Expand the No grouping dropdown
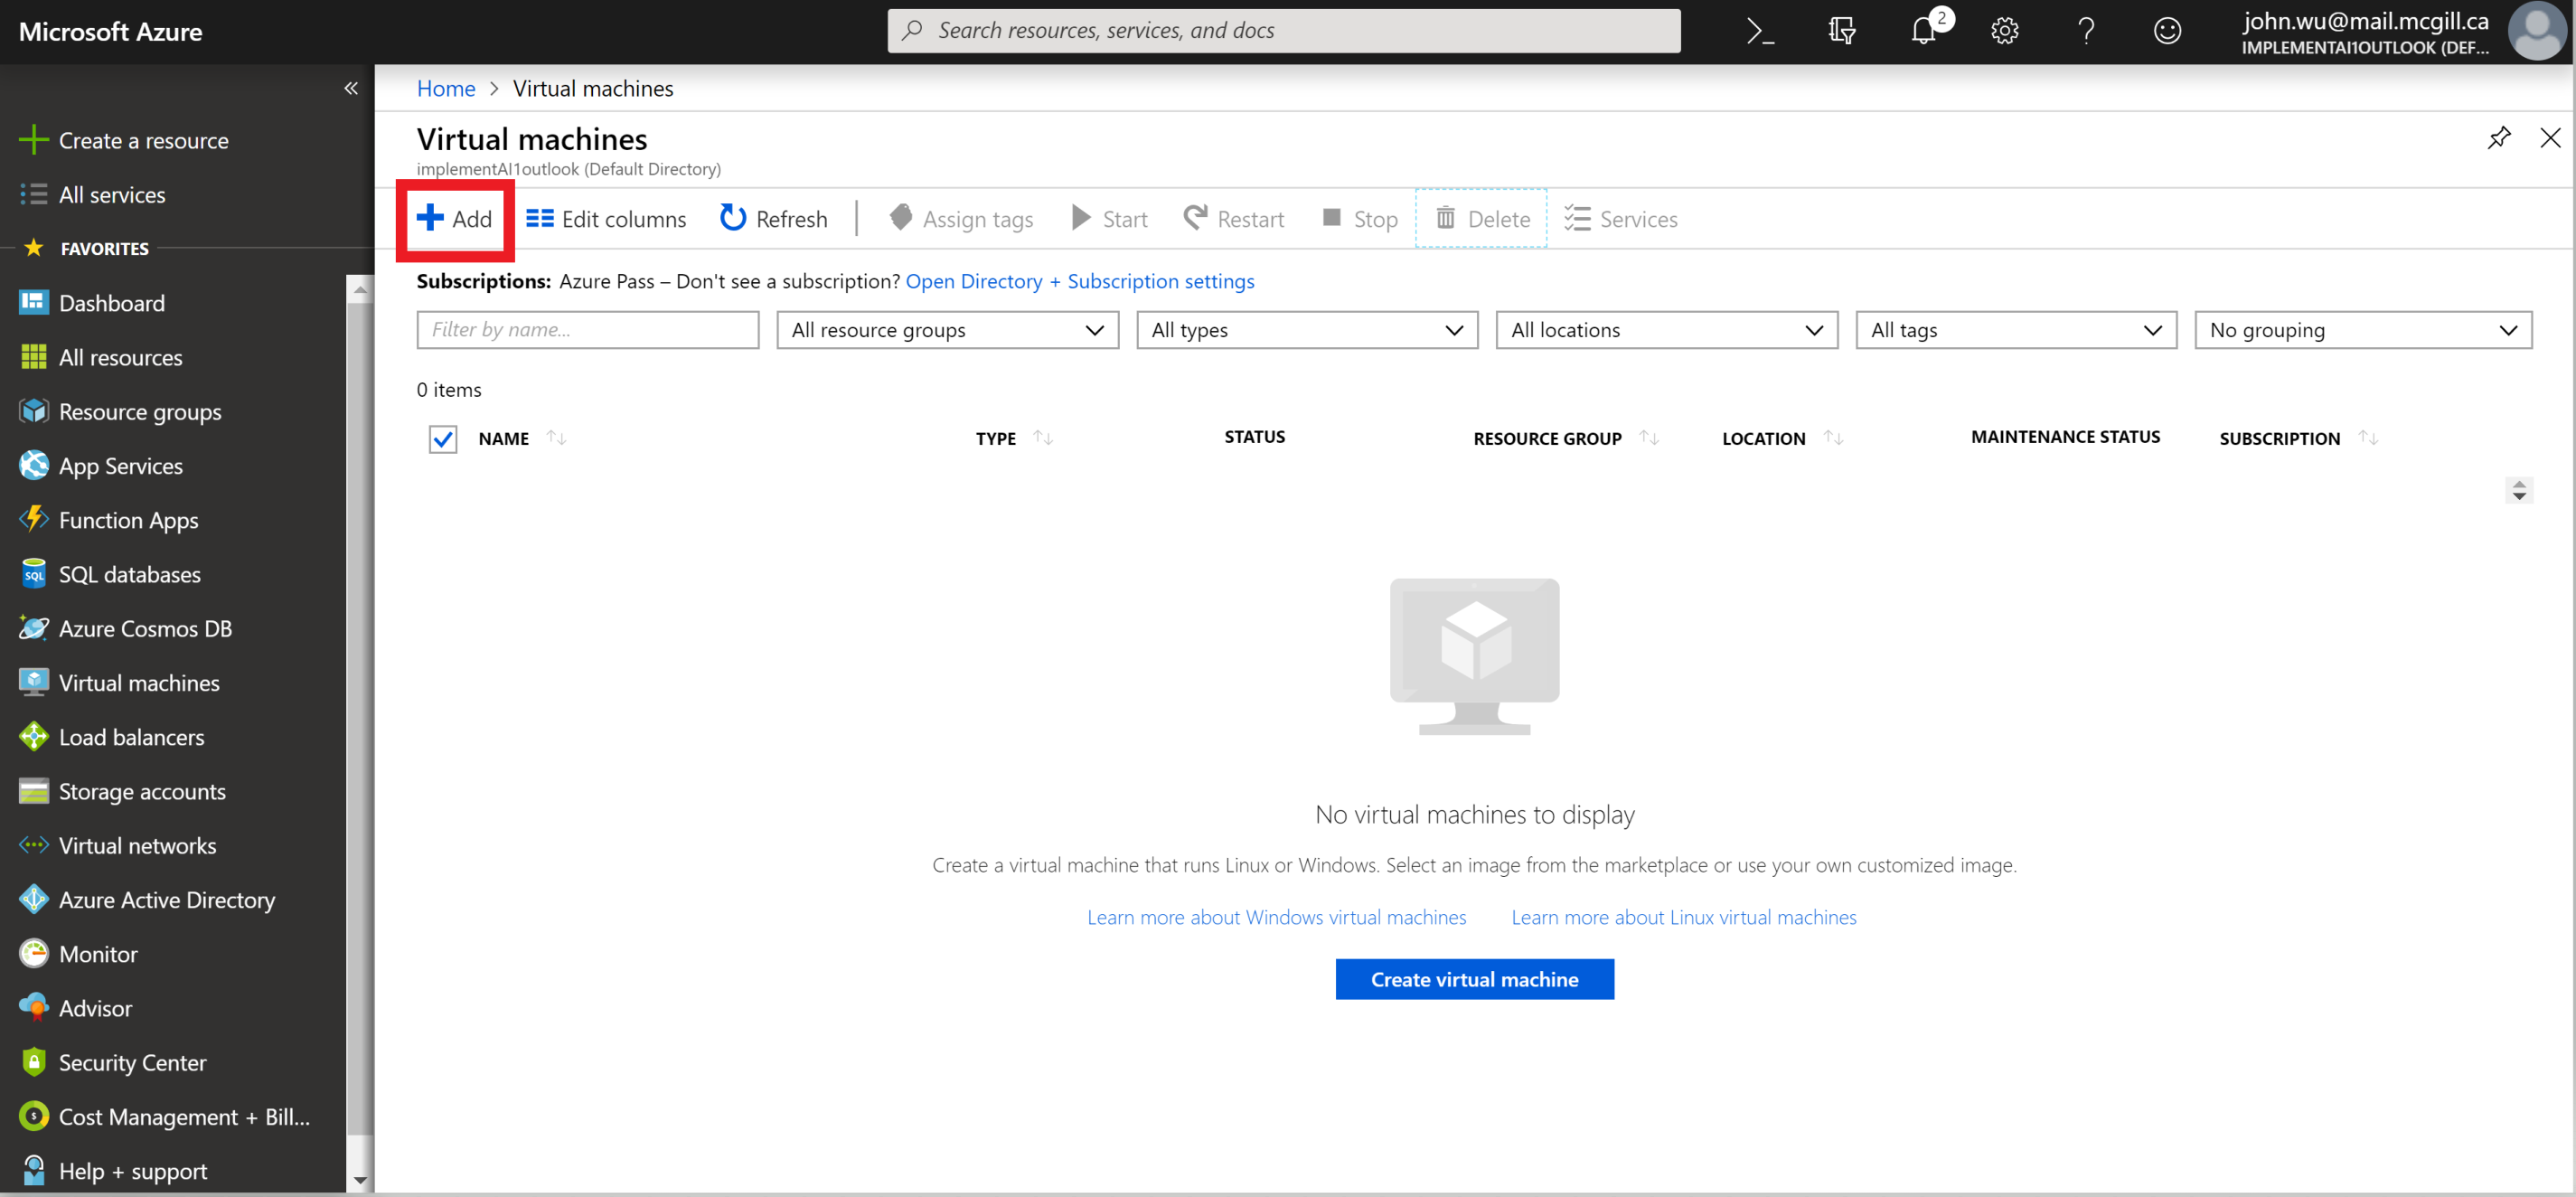Screen dimensions: 2576x1197 click(2363, 330)
